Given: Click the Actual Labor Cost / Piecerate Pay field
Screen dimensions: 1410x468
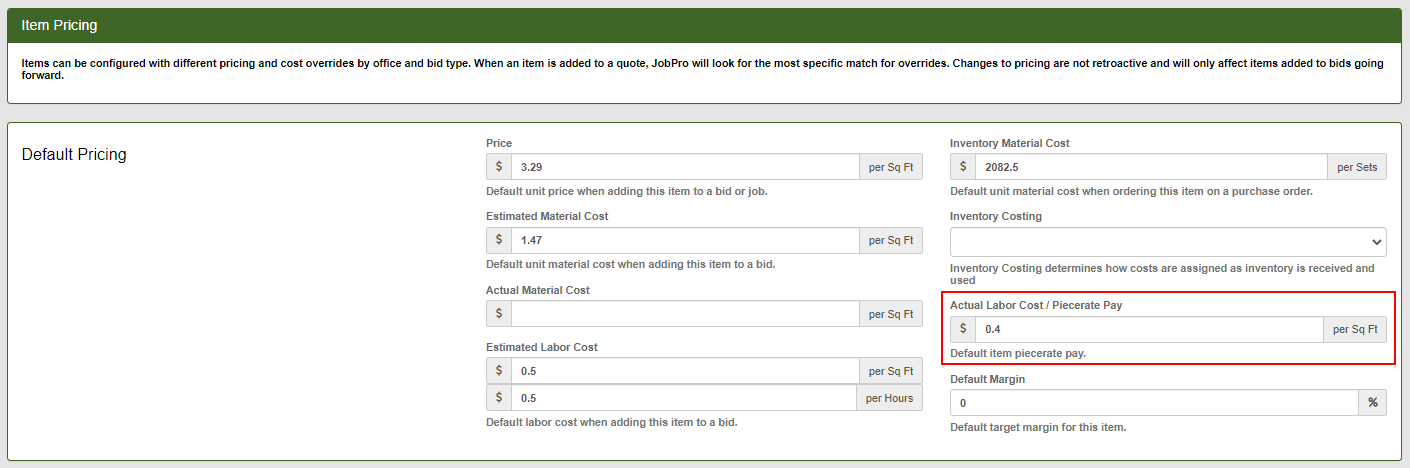Looking at the screenshot, I should point(1148,329).
